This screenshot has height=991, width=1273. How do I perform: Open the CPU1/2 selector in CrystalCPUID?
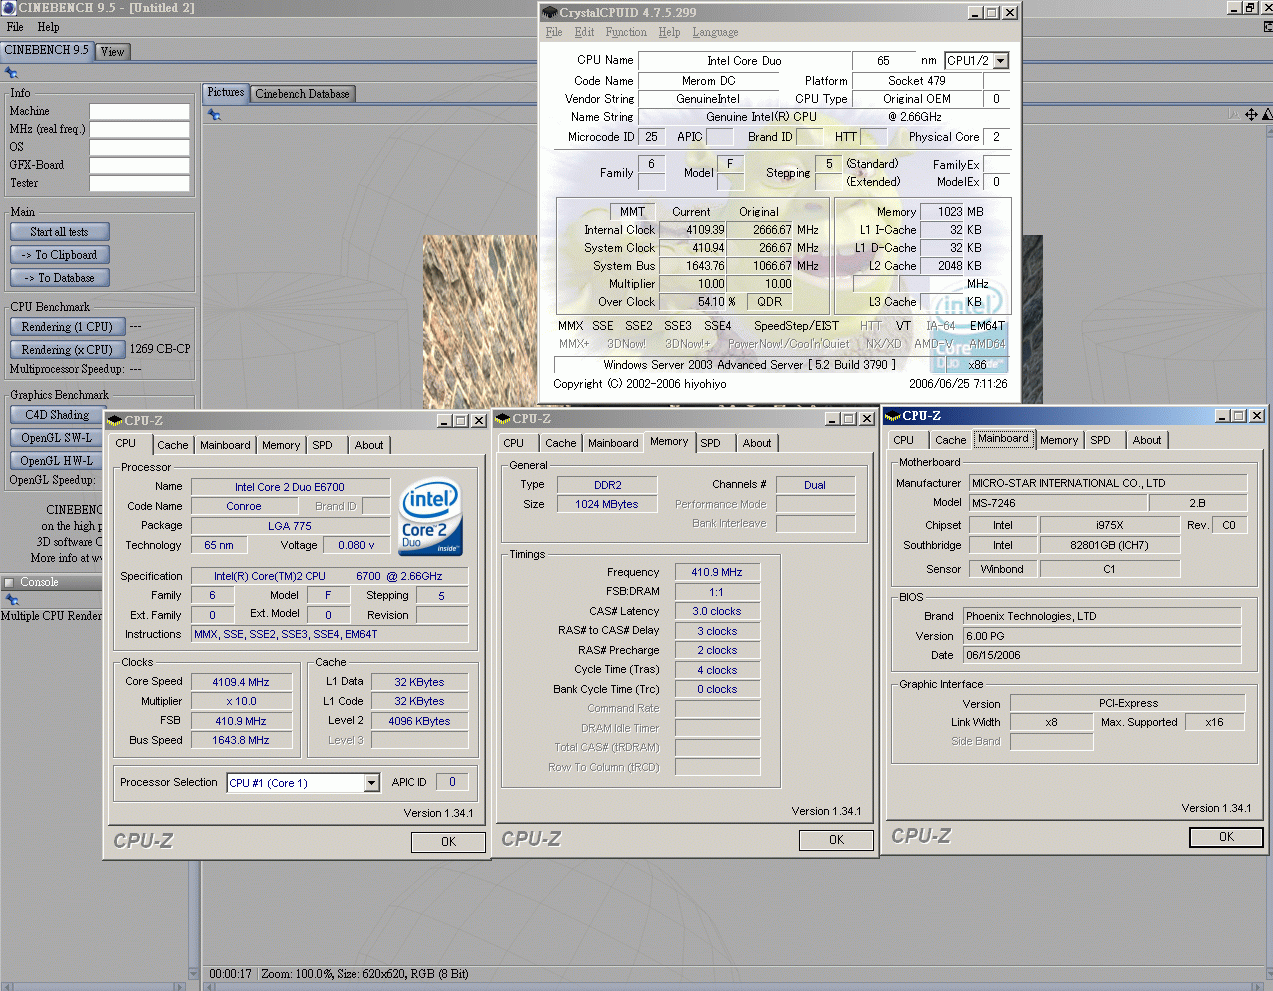point(1001,61)
